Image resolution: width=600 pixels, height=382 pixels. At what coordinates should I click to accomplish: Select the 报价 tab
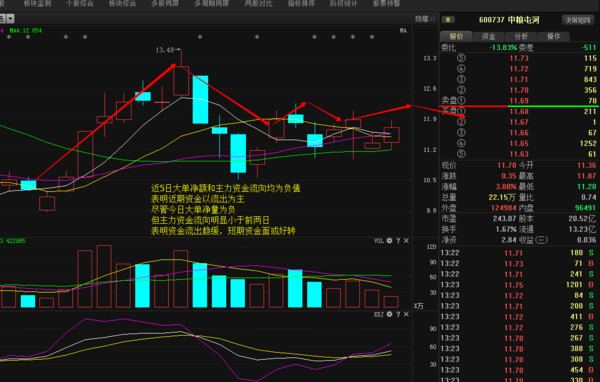tap(456, 36)
